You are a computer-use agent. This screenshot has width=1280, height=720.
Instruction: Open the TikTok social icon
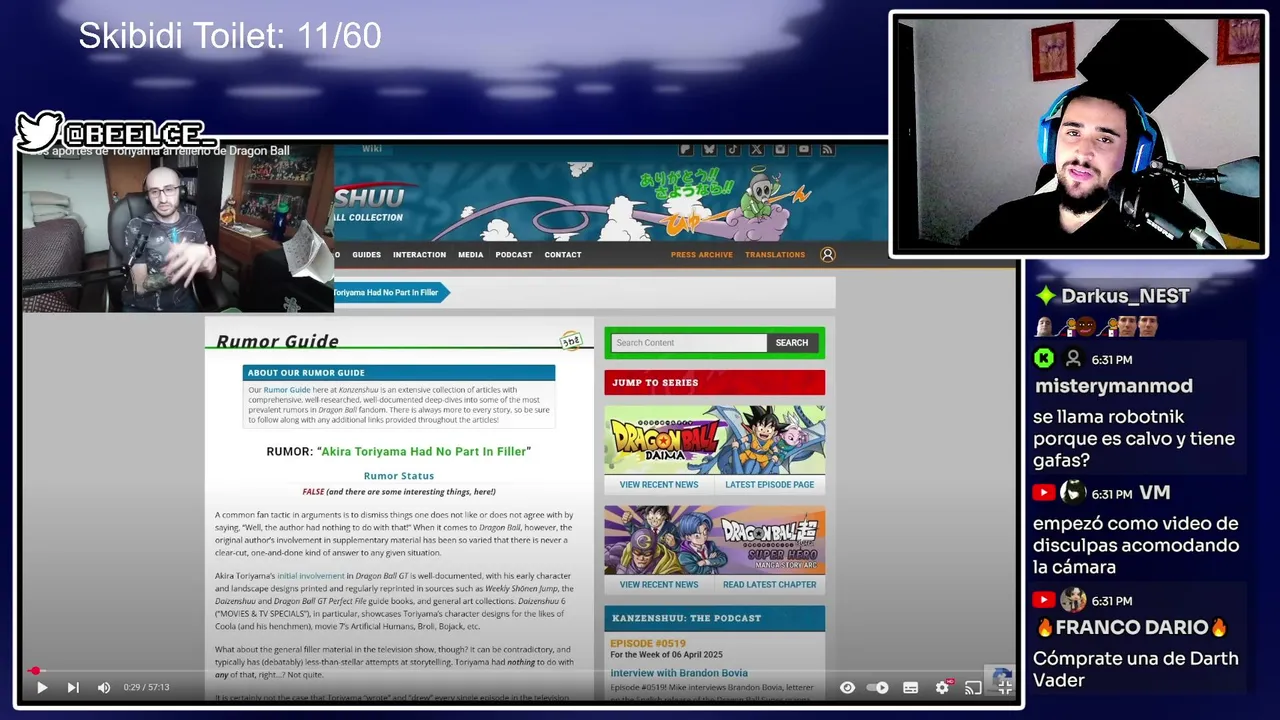click(733, 149)
